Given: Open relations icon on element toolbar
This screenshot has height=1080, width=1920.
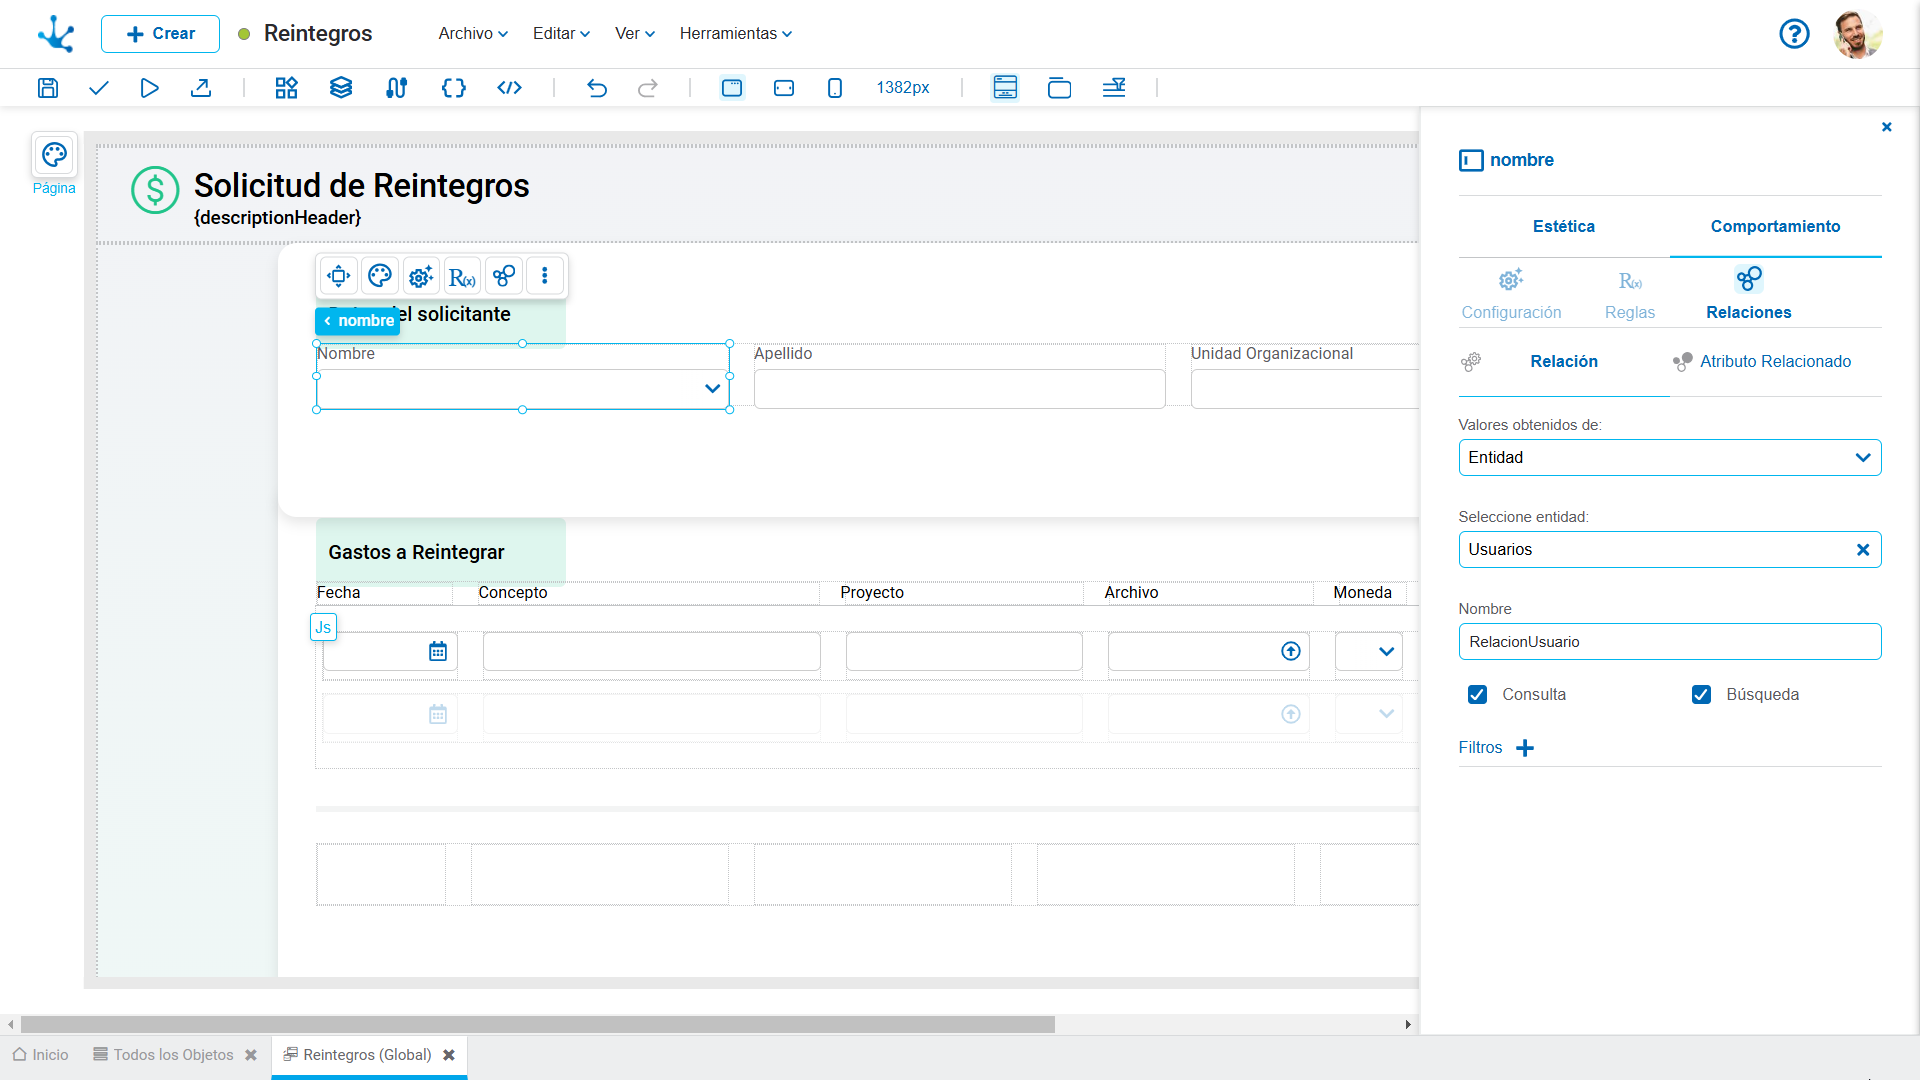Looking at the screenshot, I should click(504, 276).
